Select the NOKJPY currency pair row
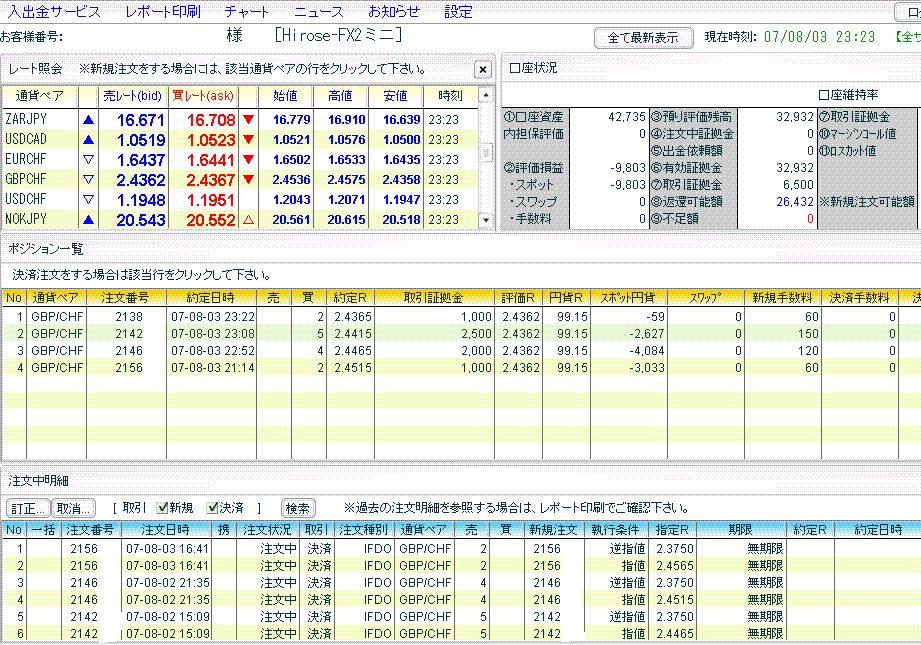Image resolution: width=921 pixels, height=645 pixels. click(x=241, y=220)
